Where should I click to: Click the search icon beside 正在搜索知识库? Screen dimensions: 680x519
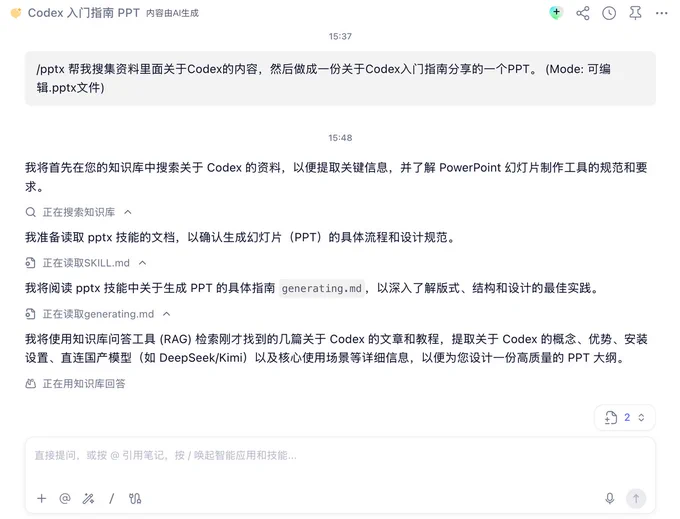click(30, 212)
